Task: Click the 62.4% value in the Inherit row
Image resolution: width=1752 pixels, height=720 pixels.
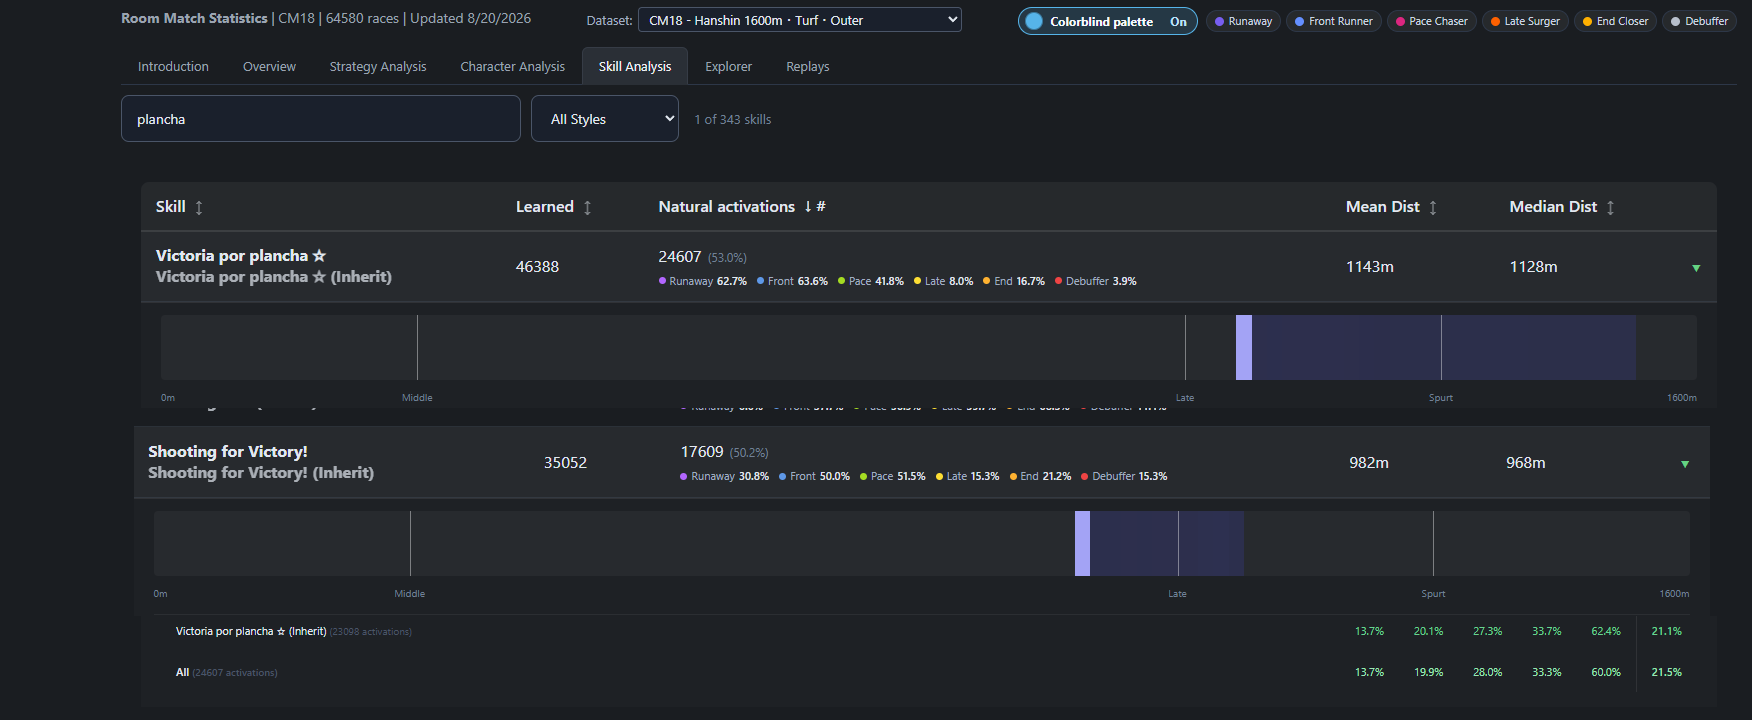Action: click(x=1606, y=632)
